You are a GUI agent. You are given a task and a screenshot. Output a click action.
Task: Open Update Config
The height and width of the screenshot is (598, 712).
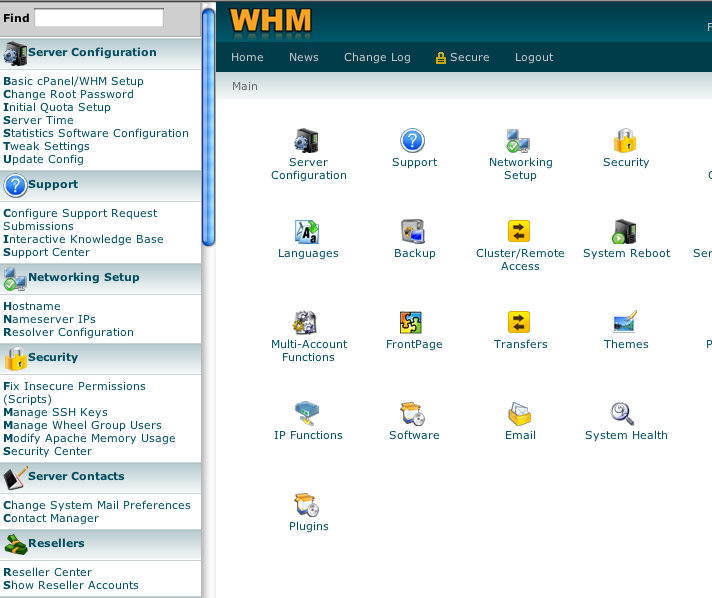44,159
